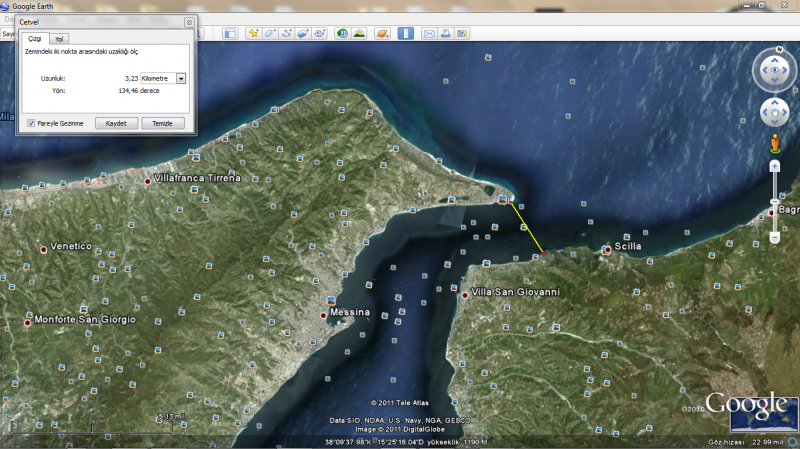
Task: Switch to the Yol tab
Action: pyautogui.click(x=59, y=38)
